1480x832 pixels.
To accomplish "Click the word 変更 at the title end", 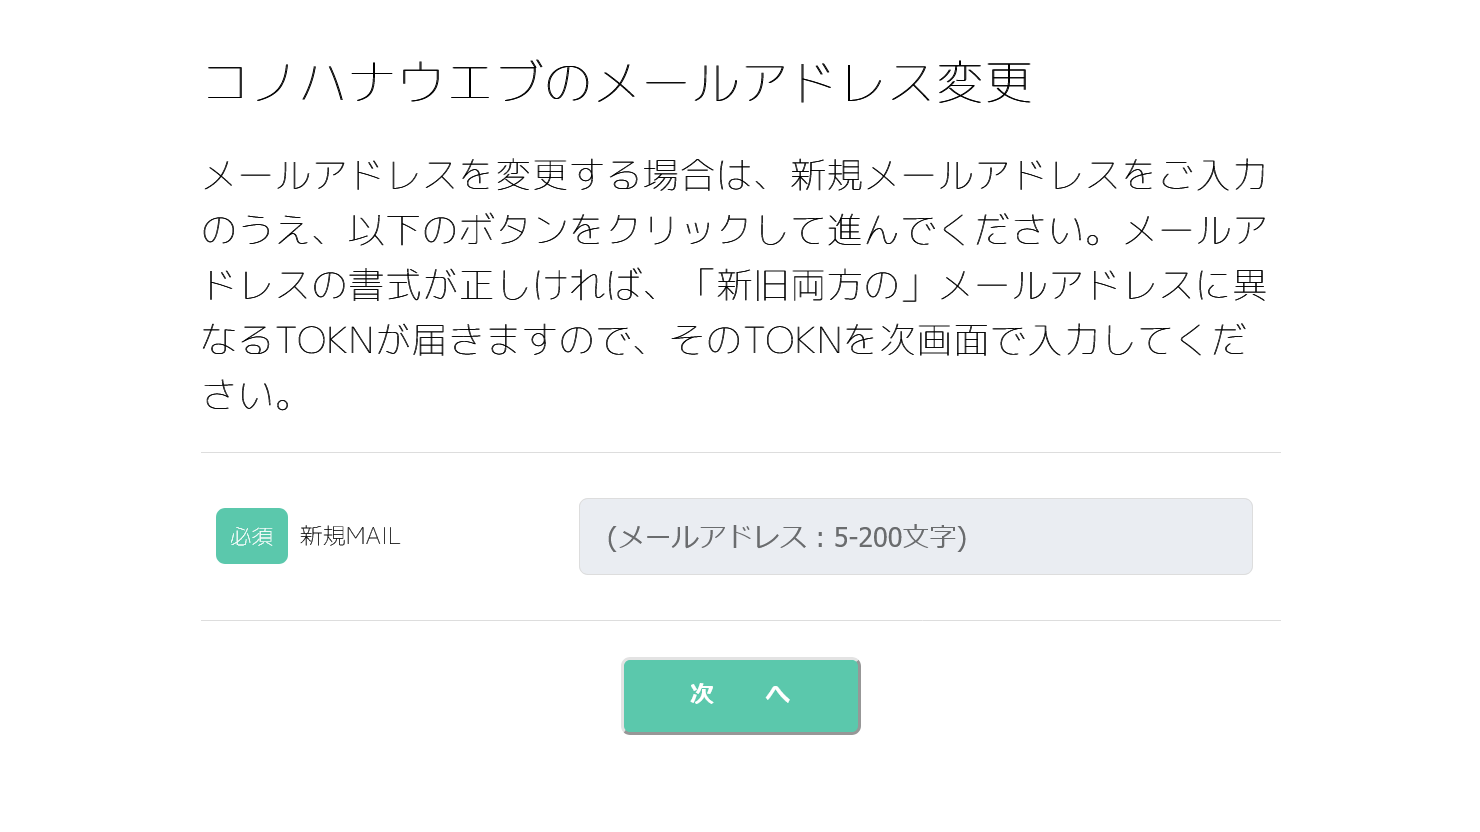I will (984, 82).
